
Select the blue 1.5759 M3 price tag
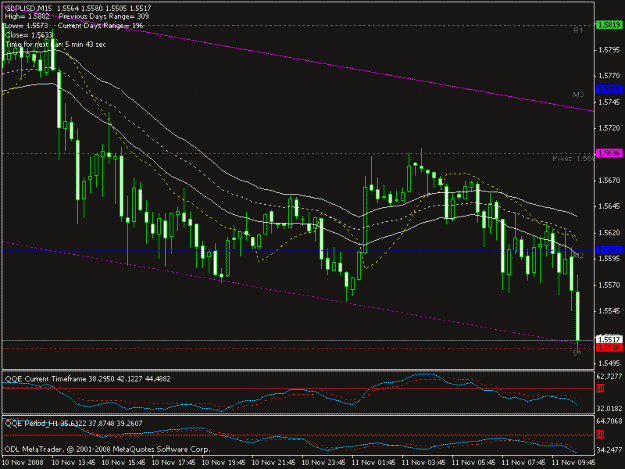coord(609,89)
